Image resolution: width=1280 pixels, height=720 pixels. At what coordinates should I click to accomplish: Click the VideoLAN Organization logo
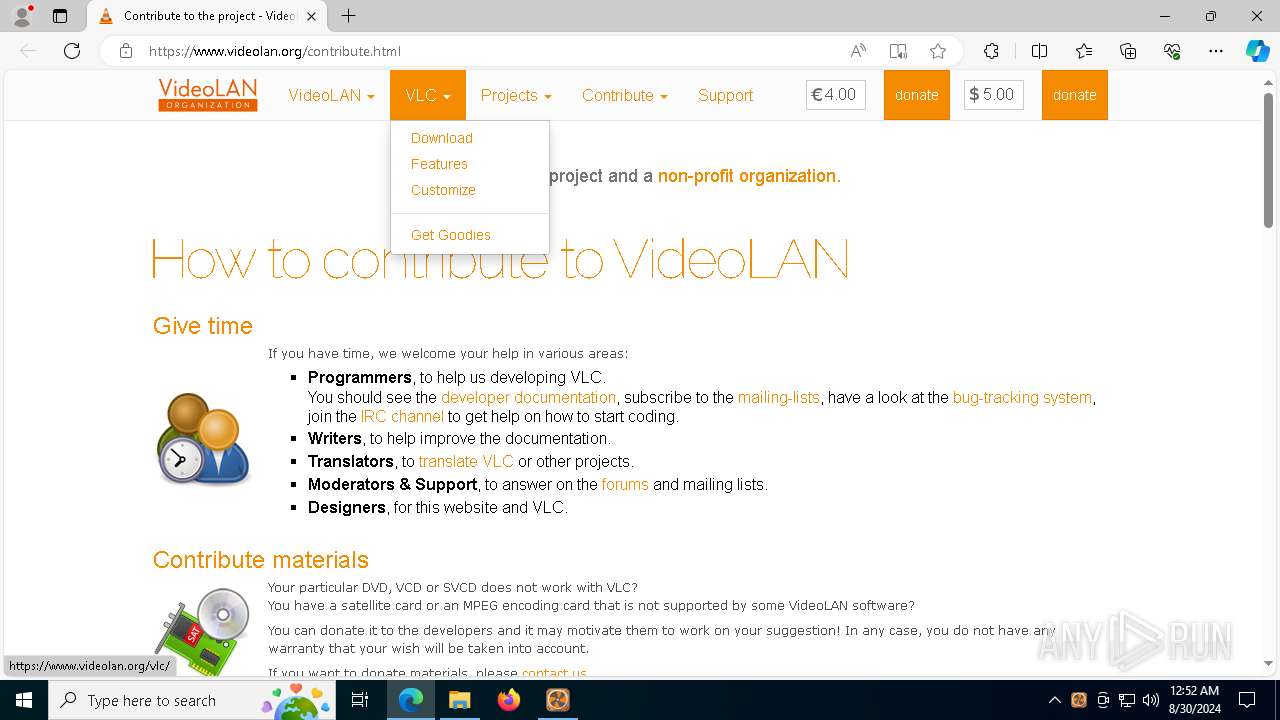tap(208, 95)
